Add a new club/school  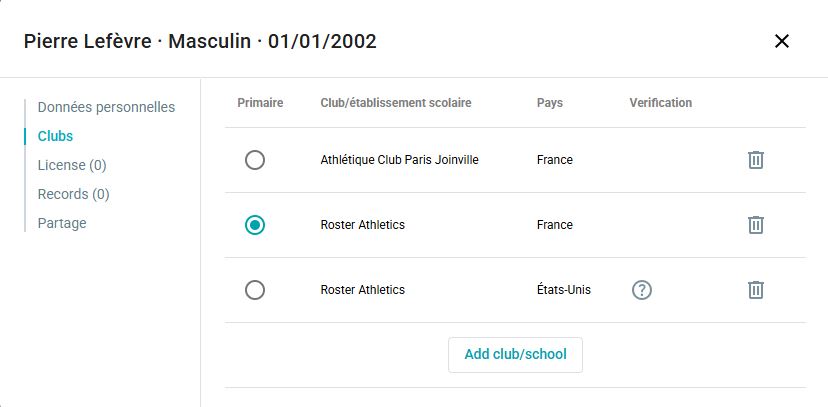click(x=515, y=355)
